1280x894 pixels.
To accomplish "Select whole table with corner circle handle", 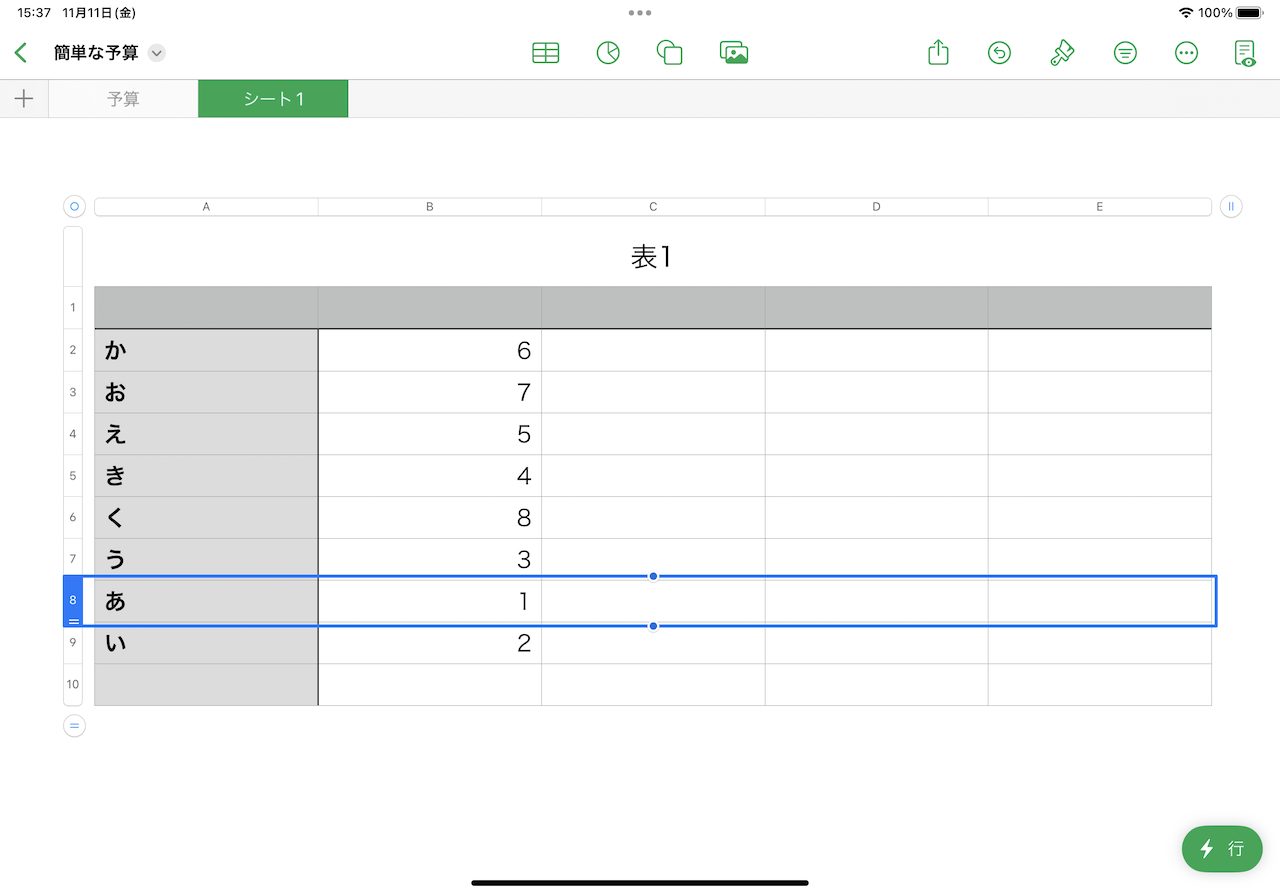I will pyautogui.click(x=74, y=207).
